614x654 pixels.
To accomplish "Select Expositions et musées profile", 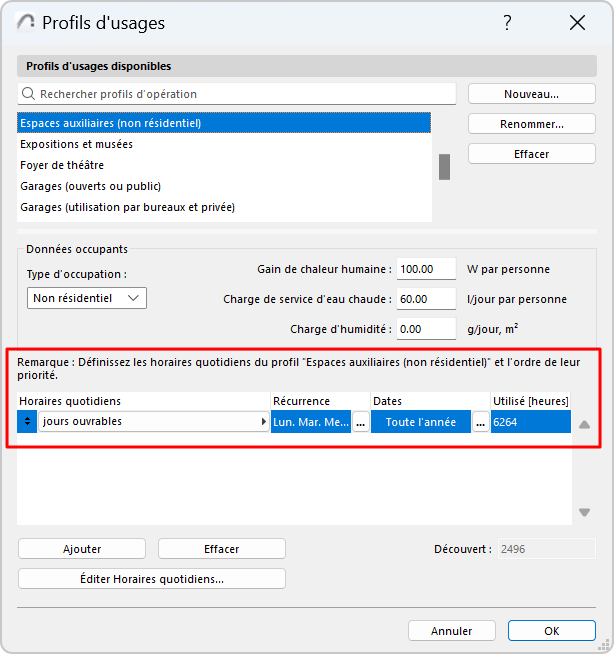I will click(77, 144).
